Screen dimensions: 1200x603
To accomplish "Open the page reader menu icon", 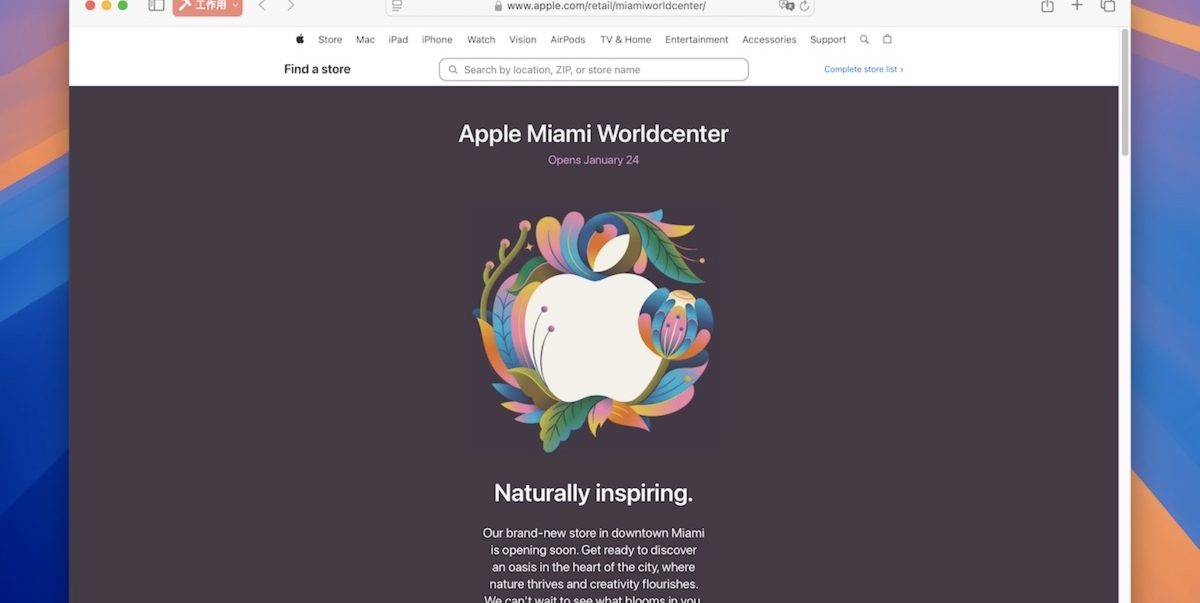I will (x=397, y=6).
